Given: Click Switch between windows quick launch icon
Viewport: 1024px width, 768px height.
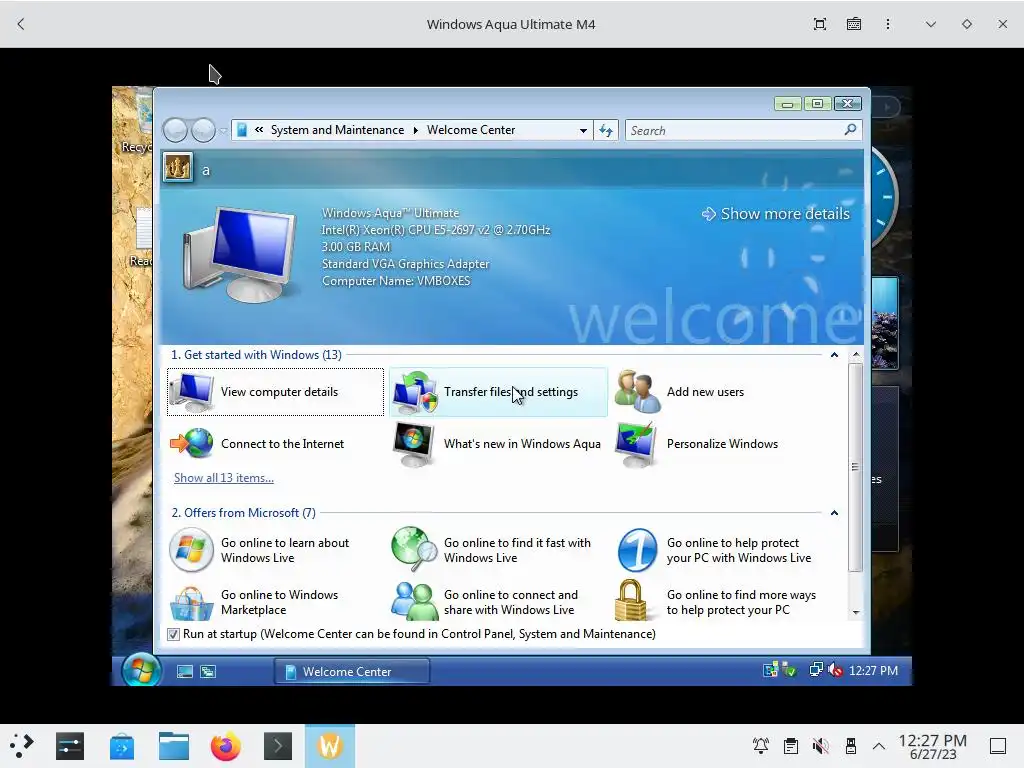Looking at the screenshot, I should coord(208,671).
